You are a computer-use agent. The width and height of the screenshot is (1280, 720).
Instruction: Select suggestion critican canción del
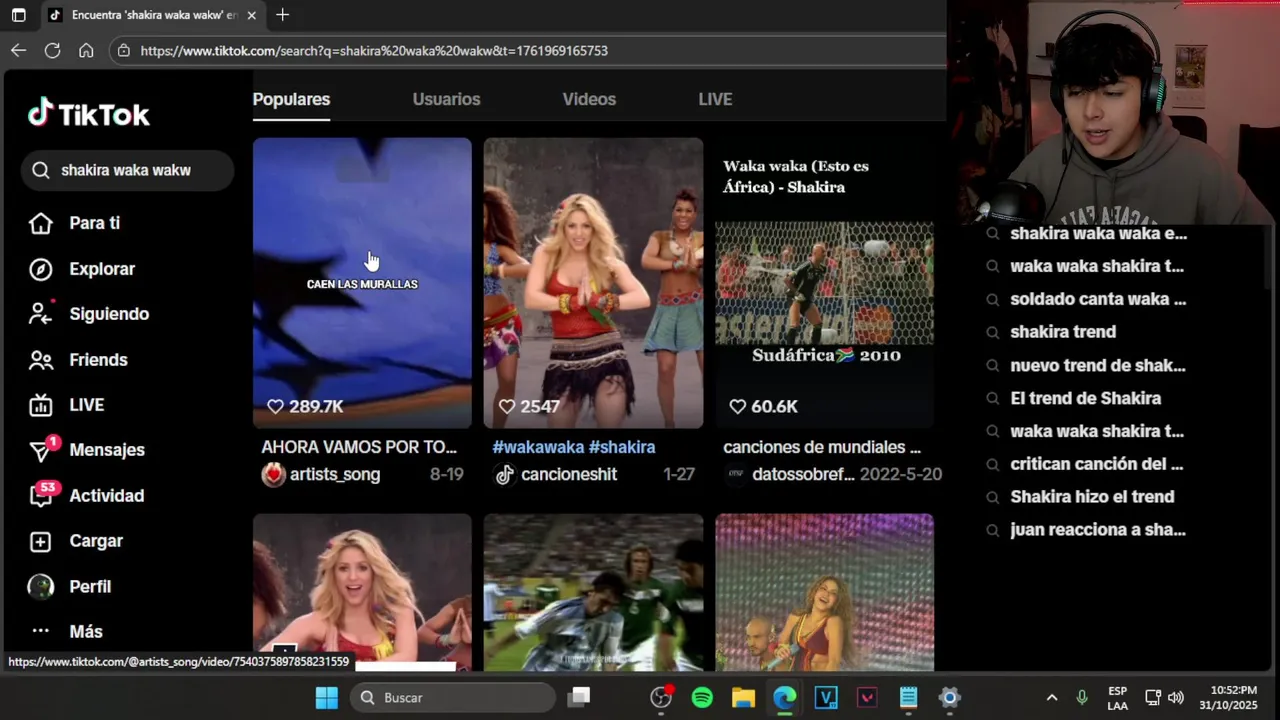(1096, 464)
